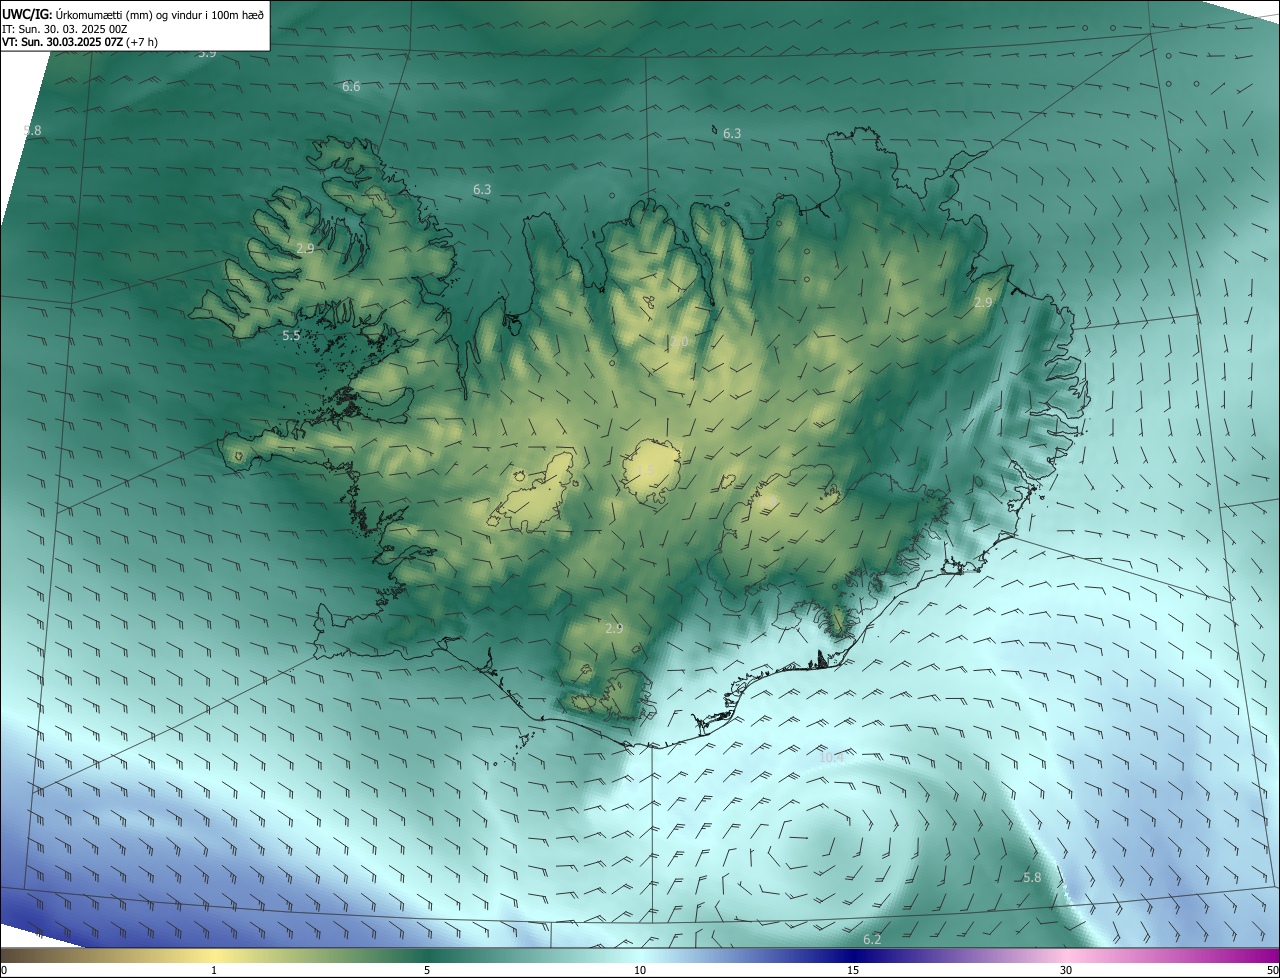Click the 5 tick on the color scale
Viewport: 1280px width, 978px height.
[427, 971]
